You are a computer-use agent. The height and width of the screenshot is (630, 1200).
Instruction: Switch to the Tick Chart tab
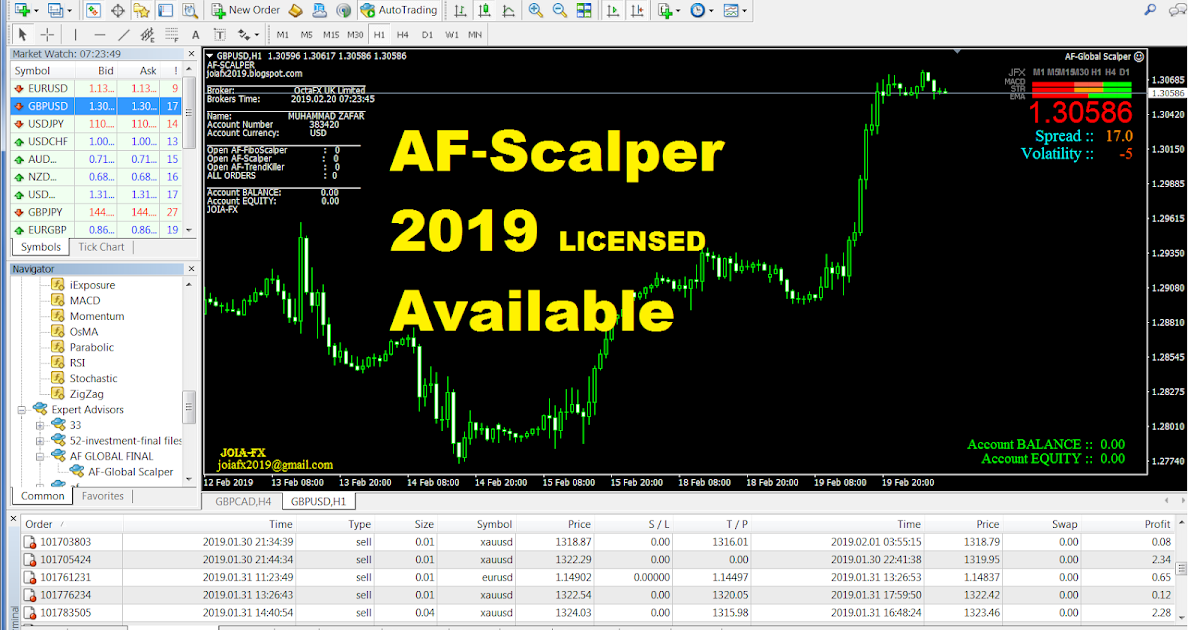point(101,247)
